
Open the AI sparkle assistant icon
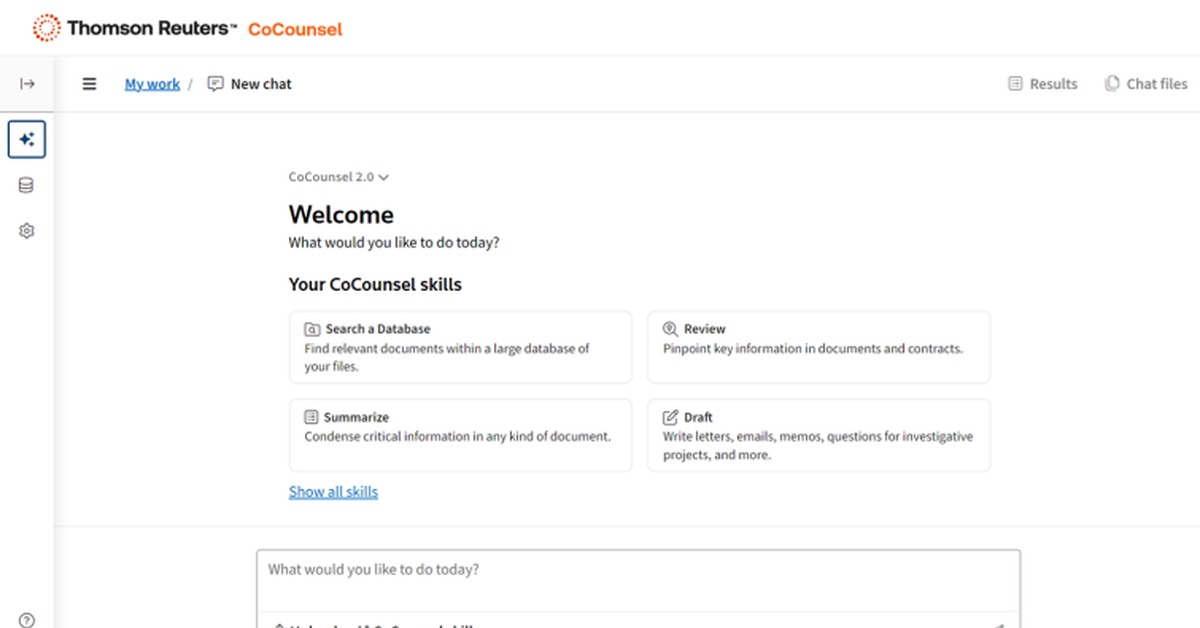tap(27, 140)
